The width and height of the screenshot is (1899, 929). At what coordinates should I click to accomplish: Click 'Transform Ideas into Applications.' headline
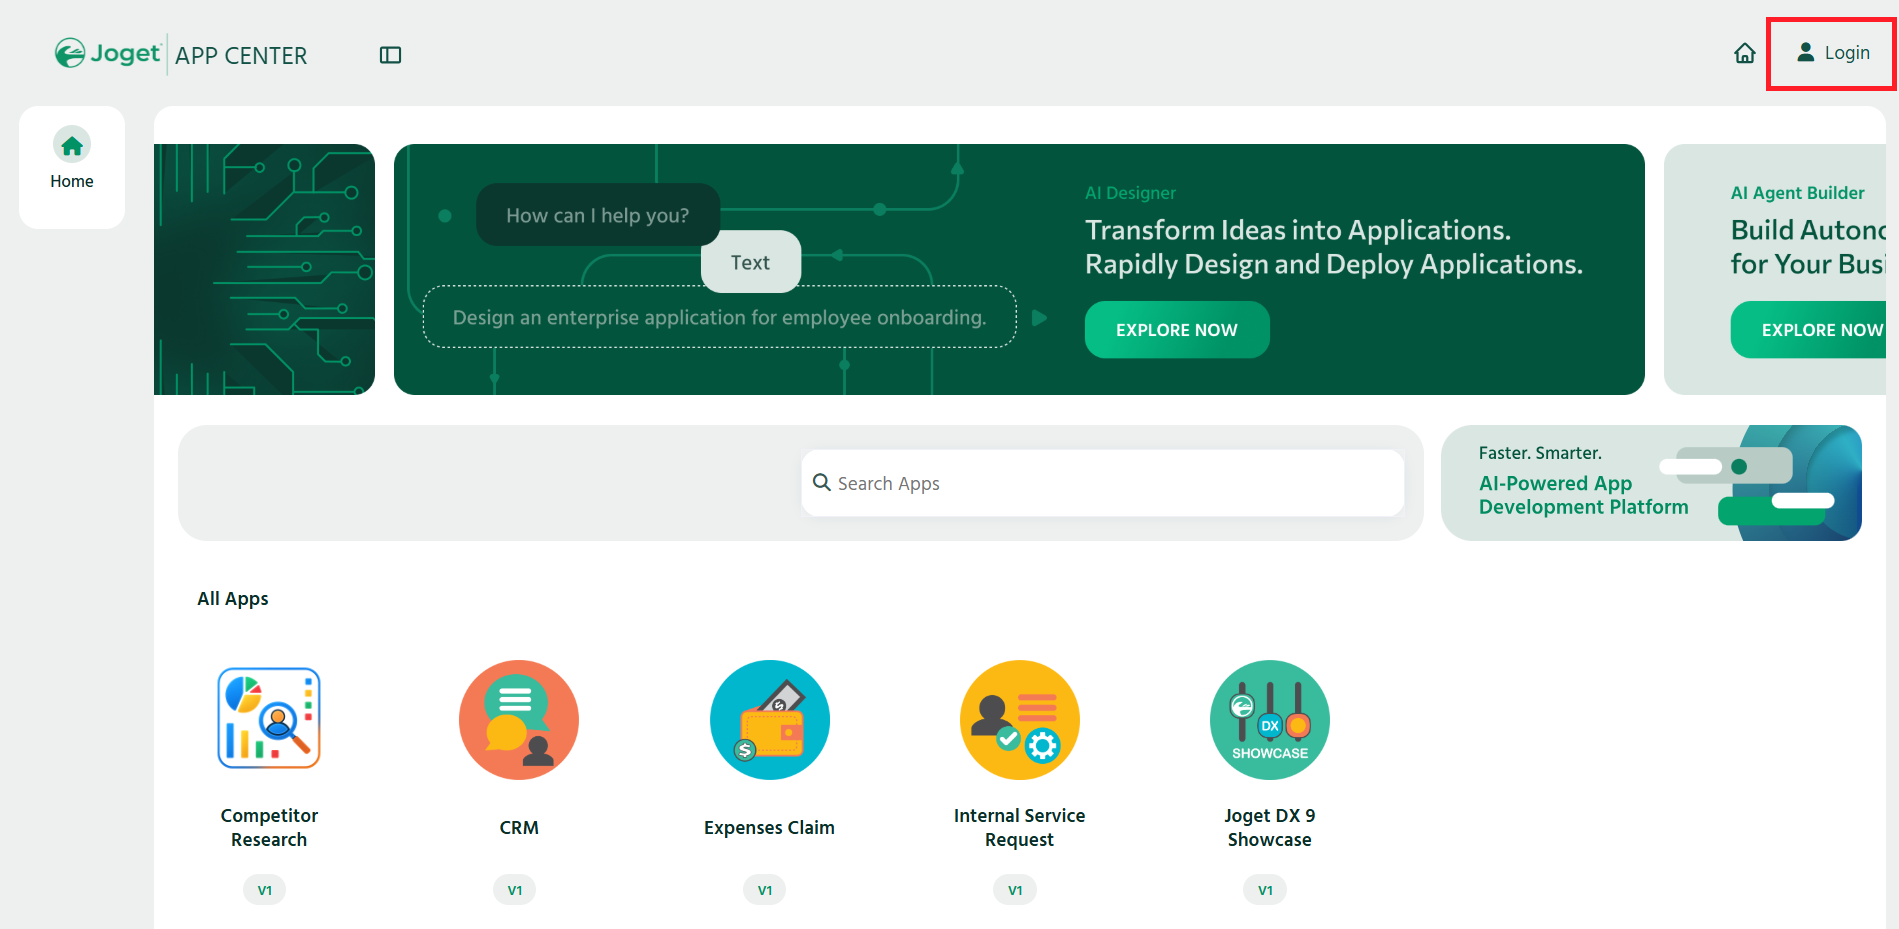pos(1297,230)
